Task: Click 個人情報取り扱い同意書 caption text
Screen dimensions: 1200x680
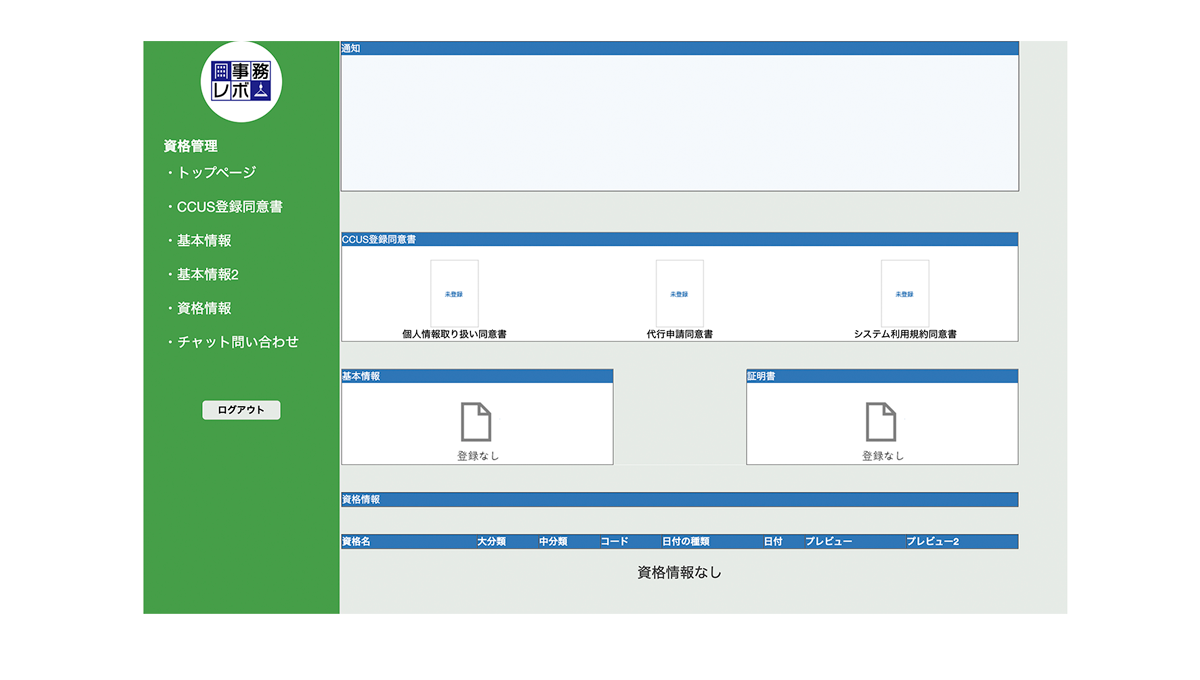Action: pos(454,334)
